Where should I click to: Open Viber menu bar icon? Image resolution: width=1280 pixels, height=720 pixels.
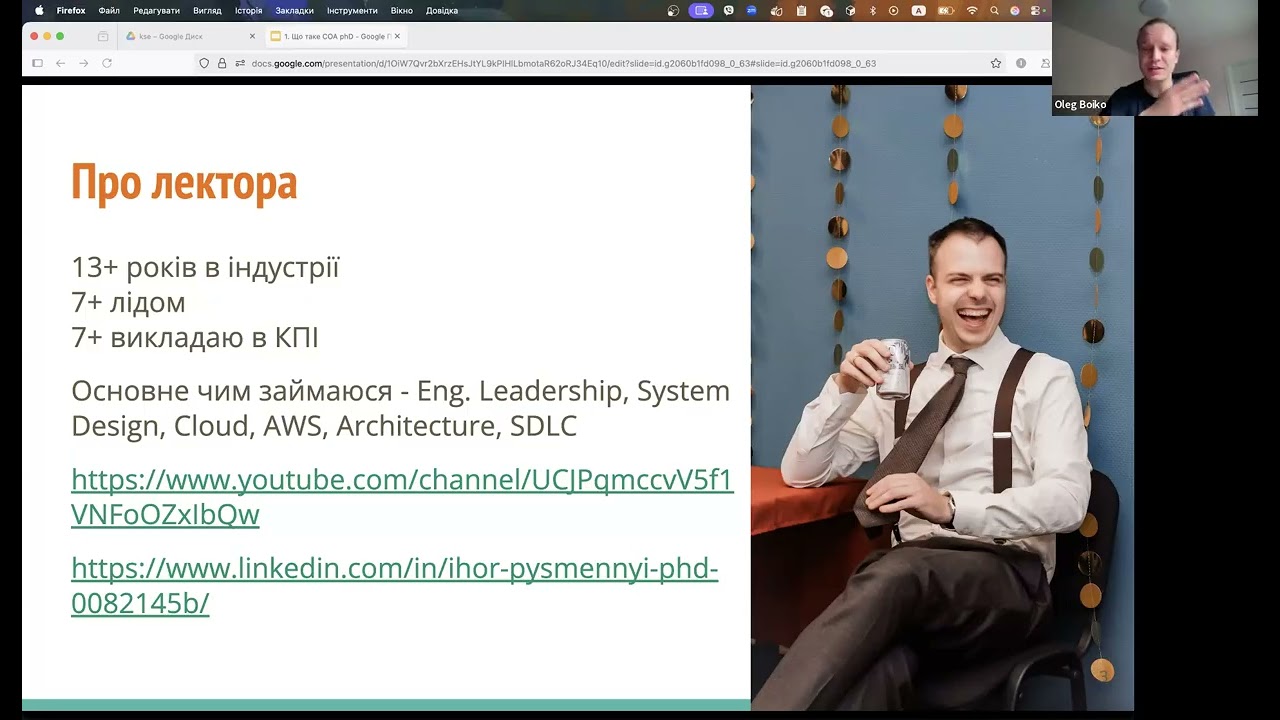(729, 10)
